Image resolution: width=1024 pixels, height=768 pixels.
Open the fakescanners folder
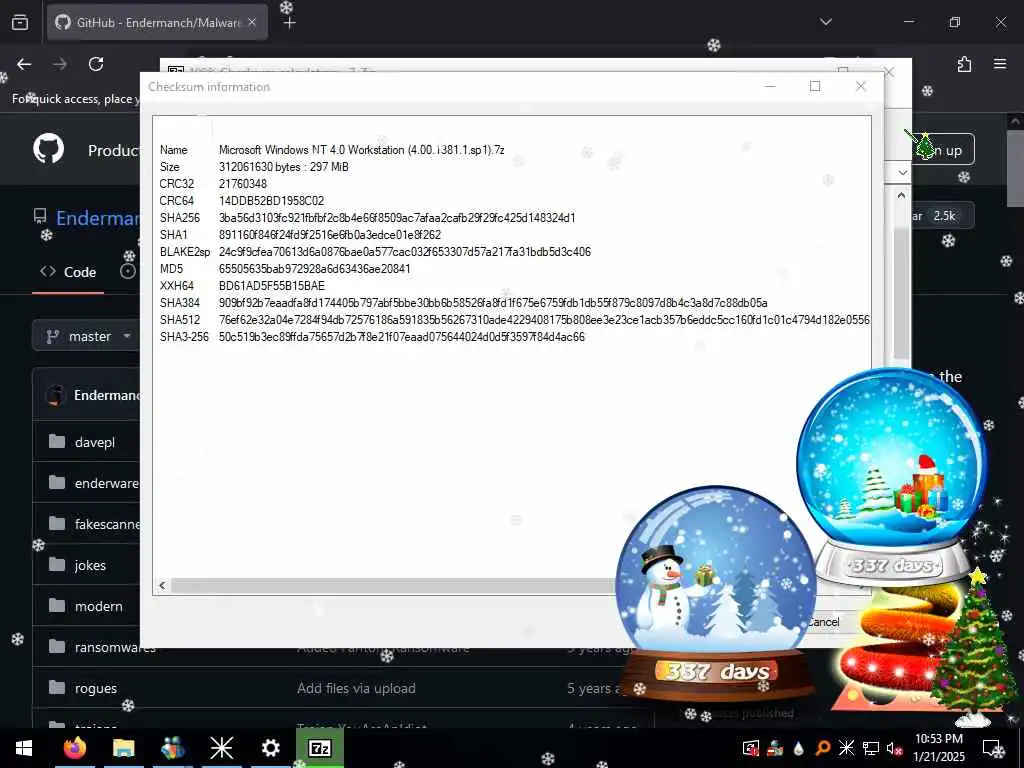pyautogui.click(x=107, y=524)
